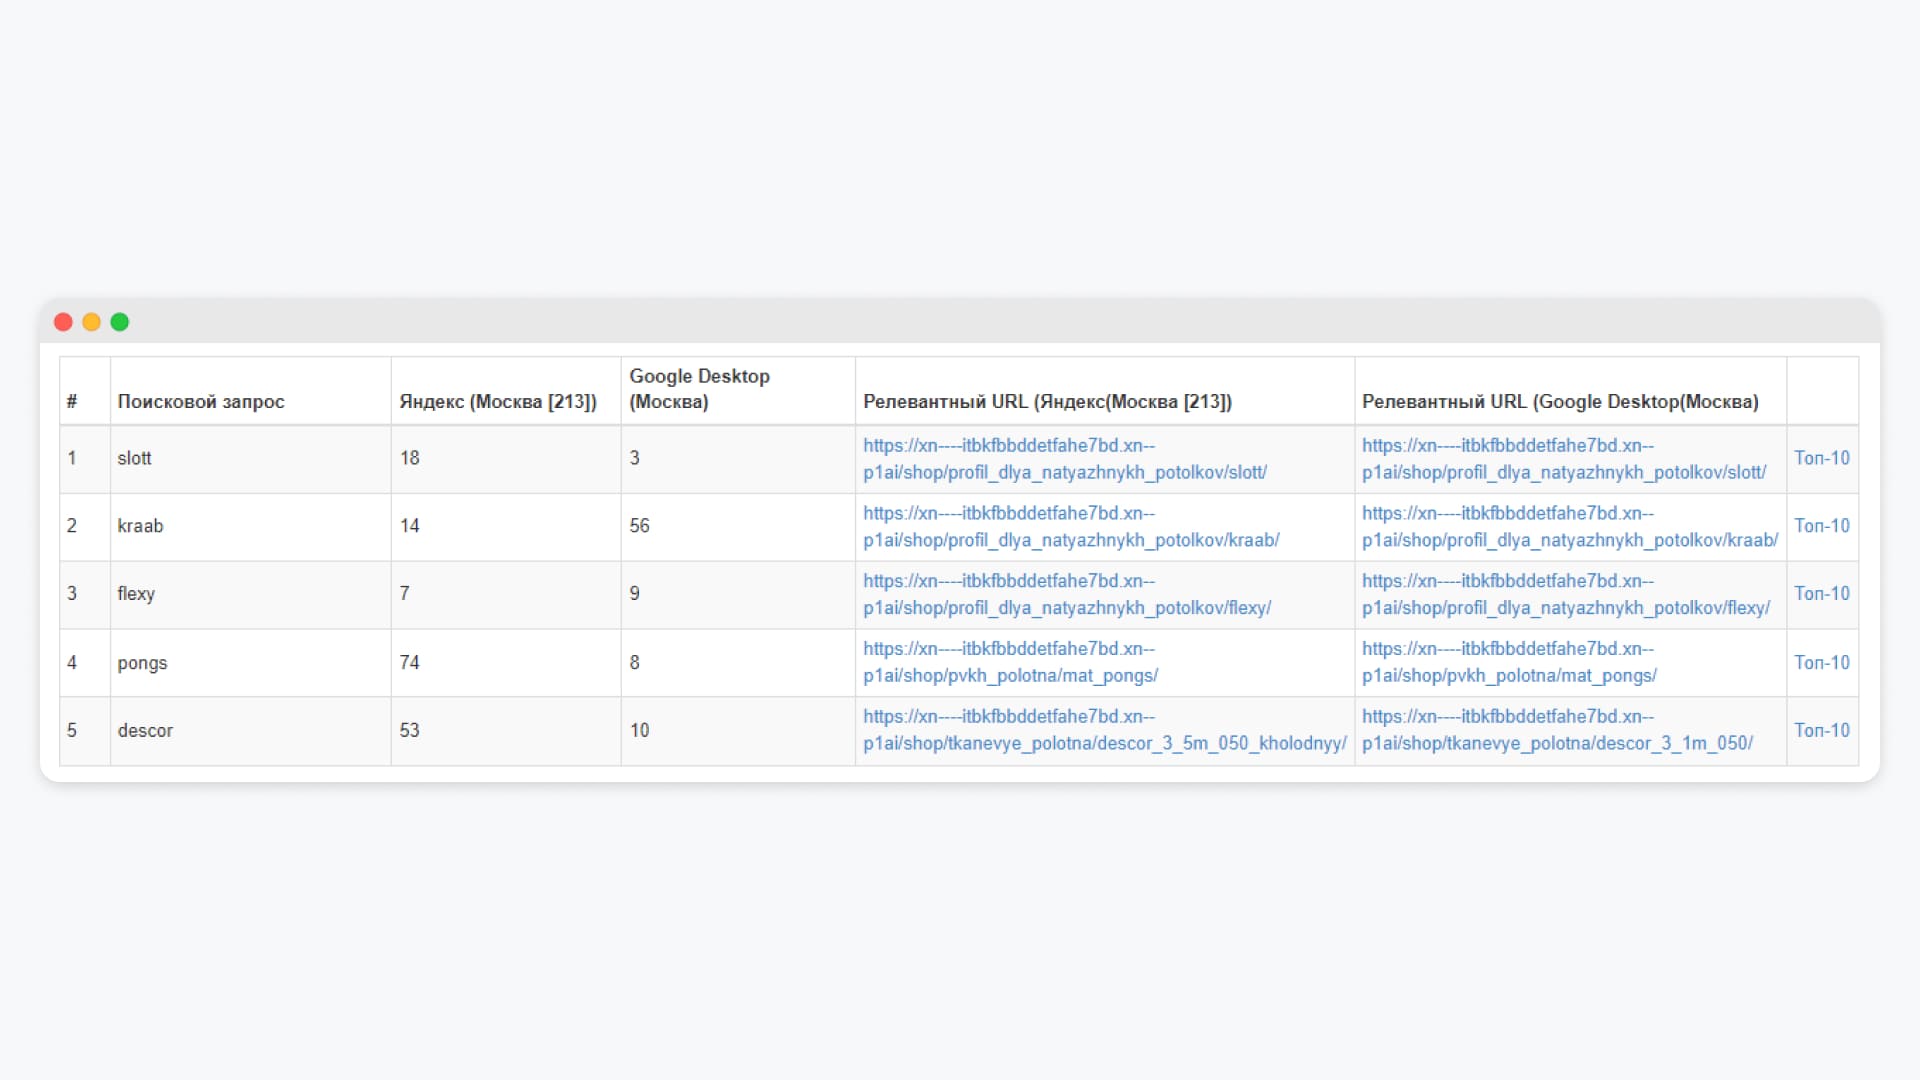Open Google URL link for slott
This screenshot has height=1080, width=1920.
pos(1564,459)
